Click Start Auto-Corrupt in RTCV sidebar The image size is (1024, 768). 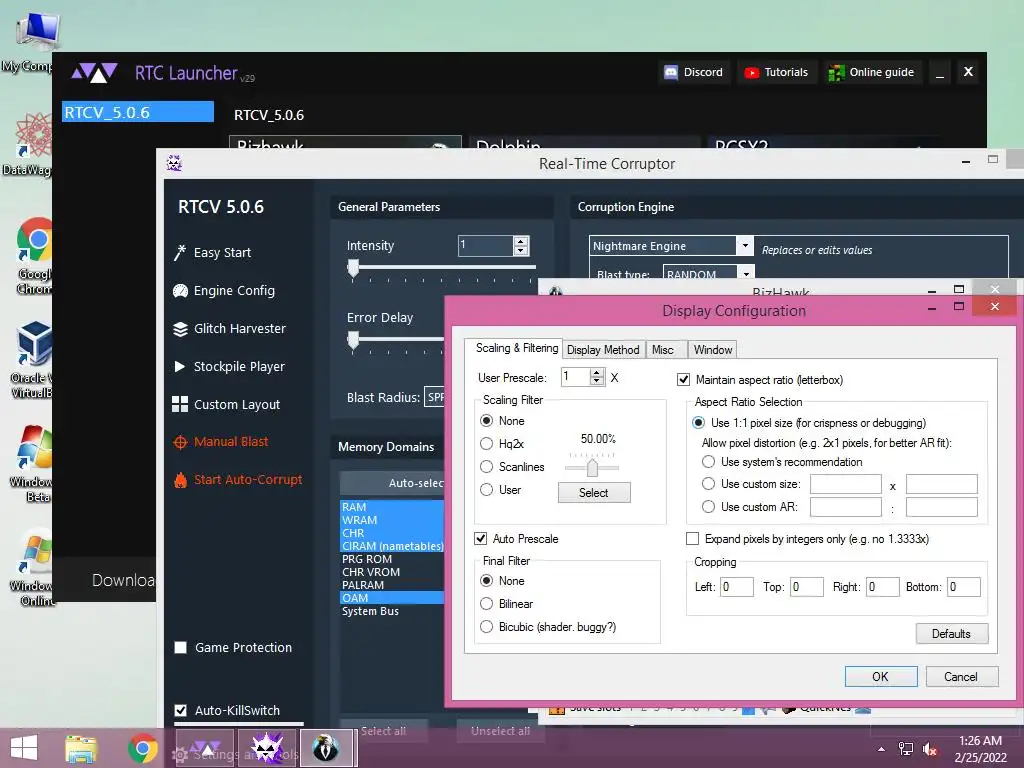coord(238,480)
